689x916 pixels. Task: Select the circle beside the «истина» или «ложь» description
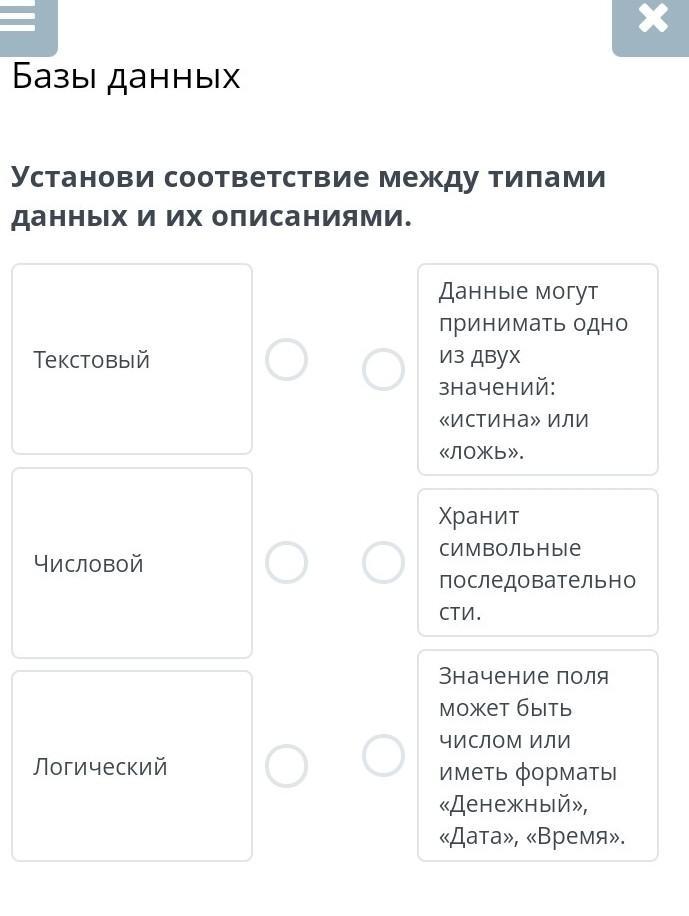tap(383, 369)
